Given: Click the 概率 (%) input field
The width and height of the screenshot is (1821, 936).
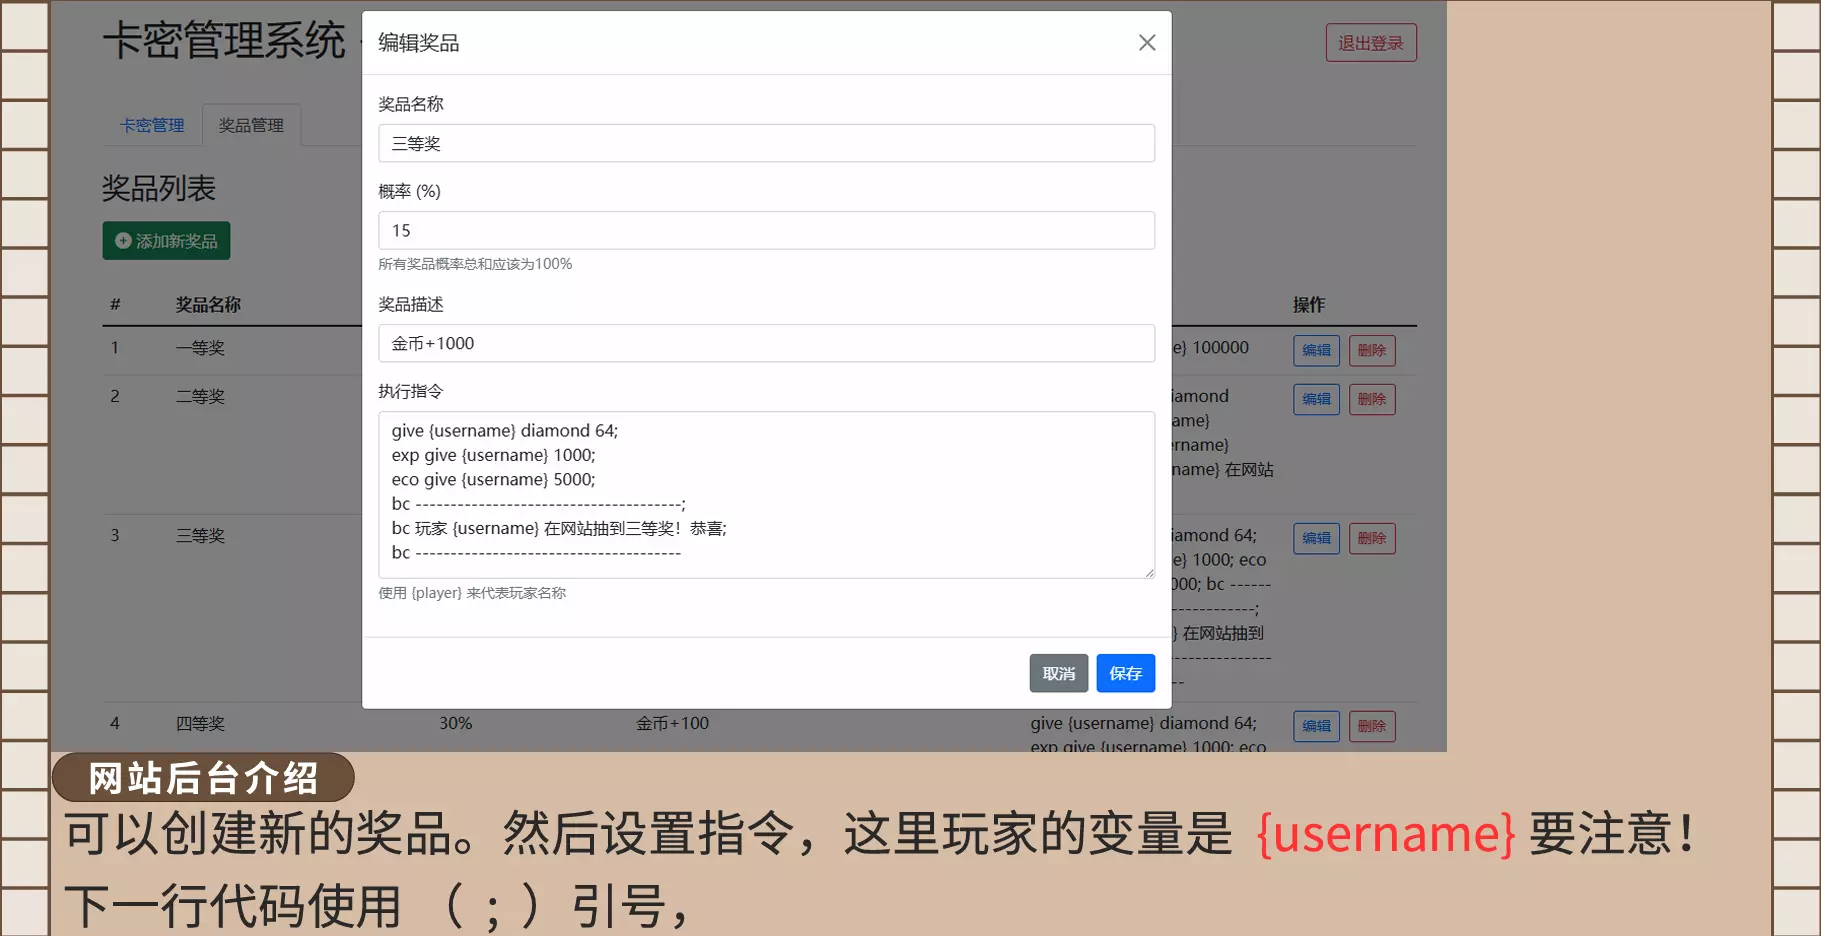Looking at the screenshot, I should tap(766, 230).
